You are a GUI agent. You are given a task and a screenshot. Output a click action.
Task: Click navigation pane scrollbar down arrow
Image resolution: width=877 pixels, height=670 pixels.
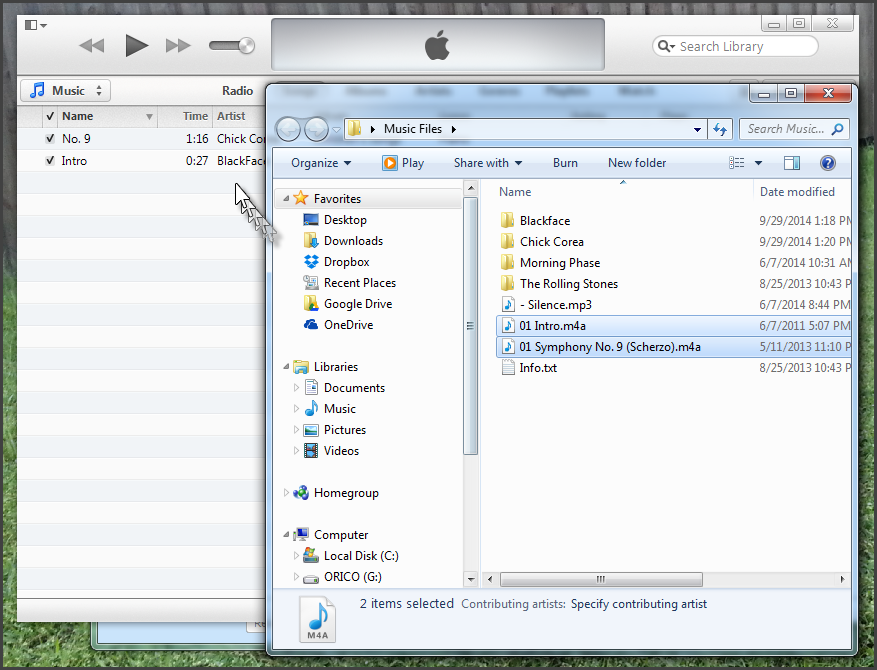471,579
